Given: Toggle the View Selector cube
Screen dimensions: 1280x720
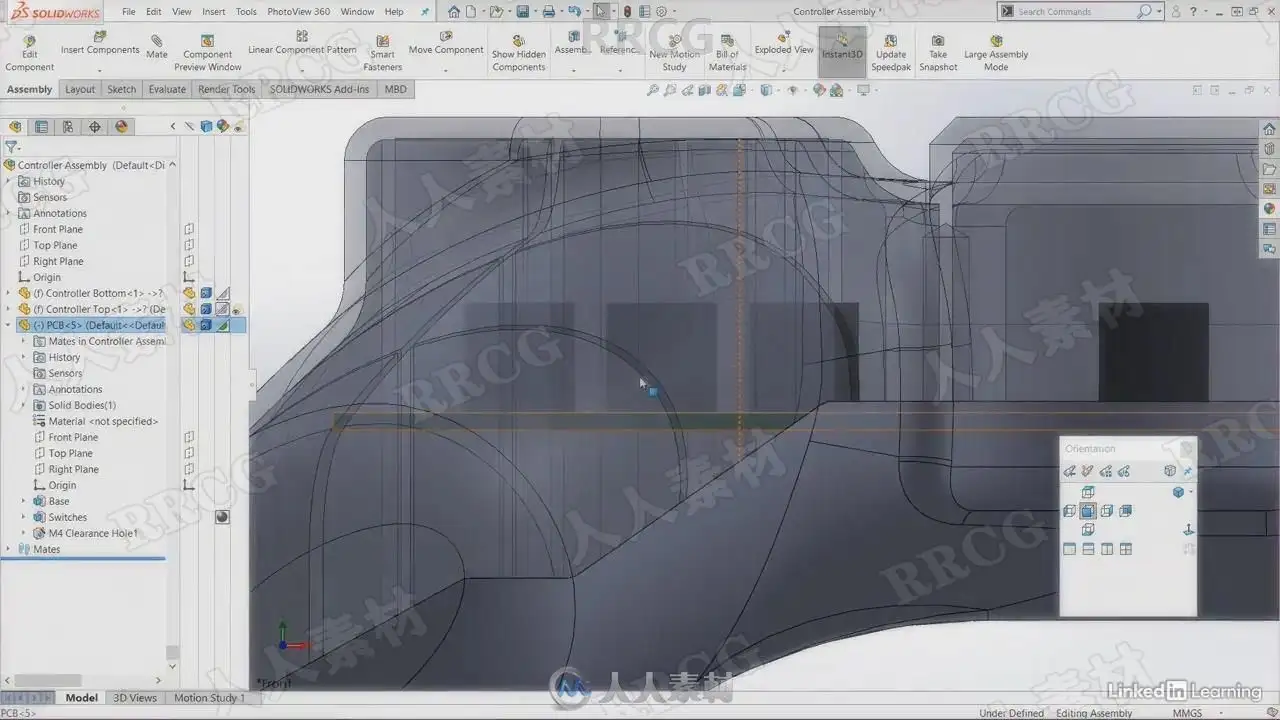Looking at the screenshot, I should [x=1170, y=471].
